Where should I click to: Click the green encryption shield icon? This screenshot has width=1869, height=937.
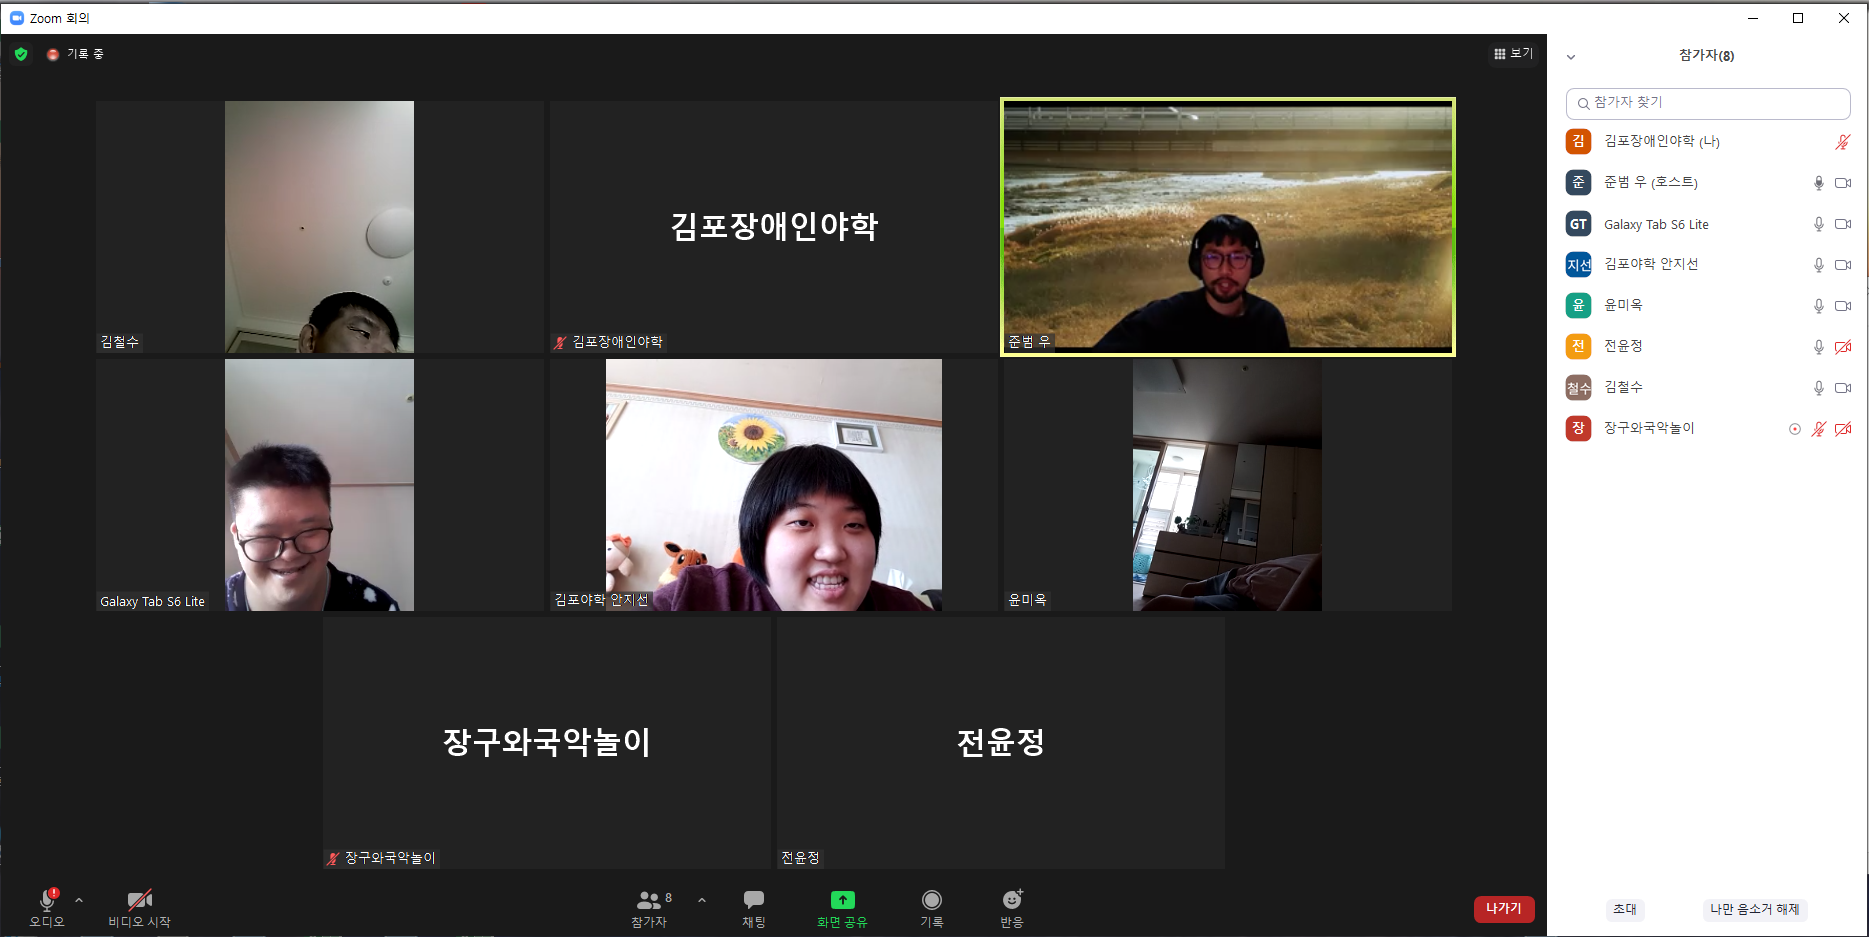coord(21,54)
